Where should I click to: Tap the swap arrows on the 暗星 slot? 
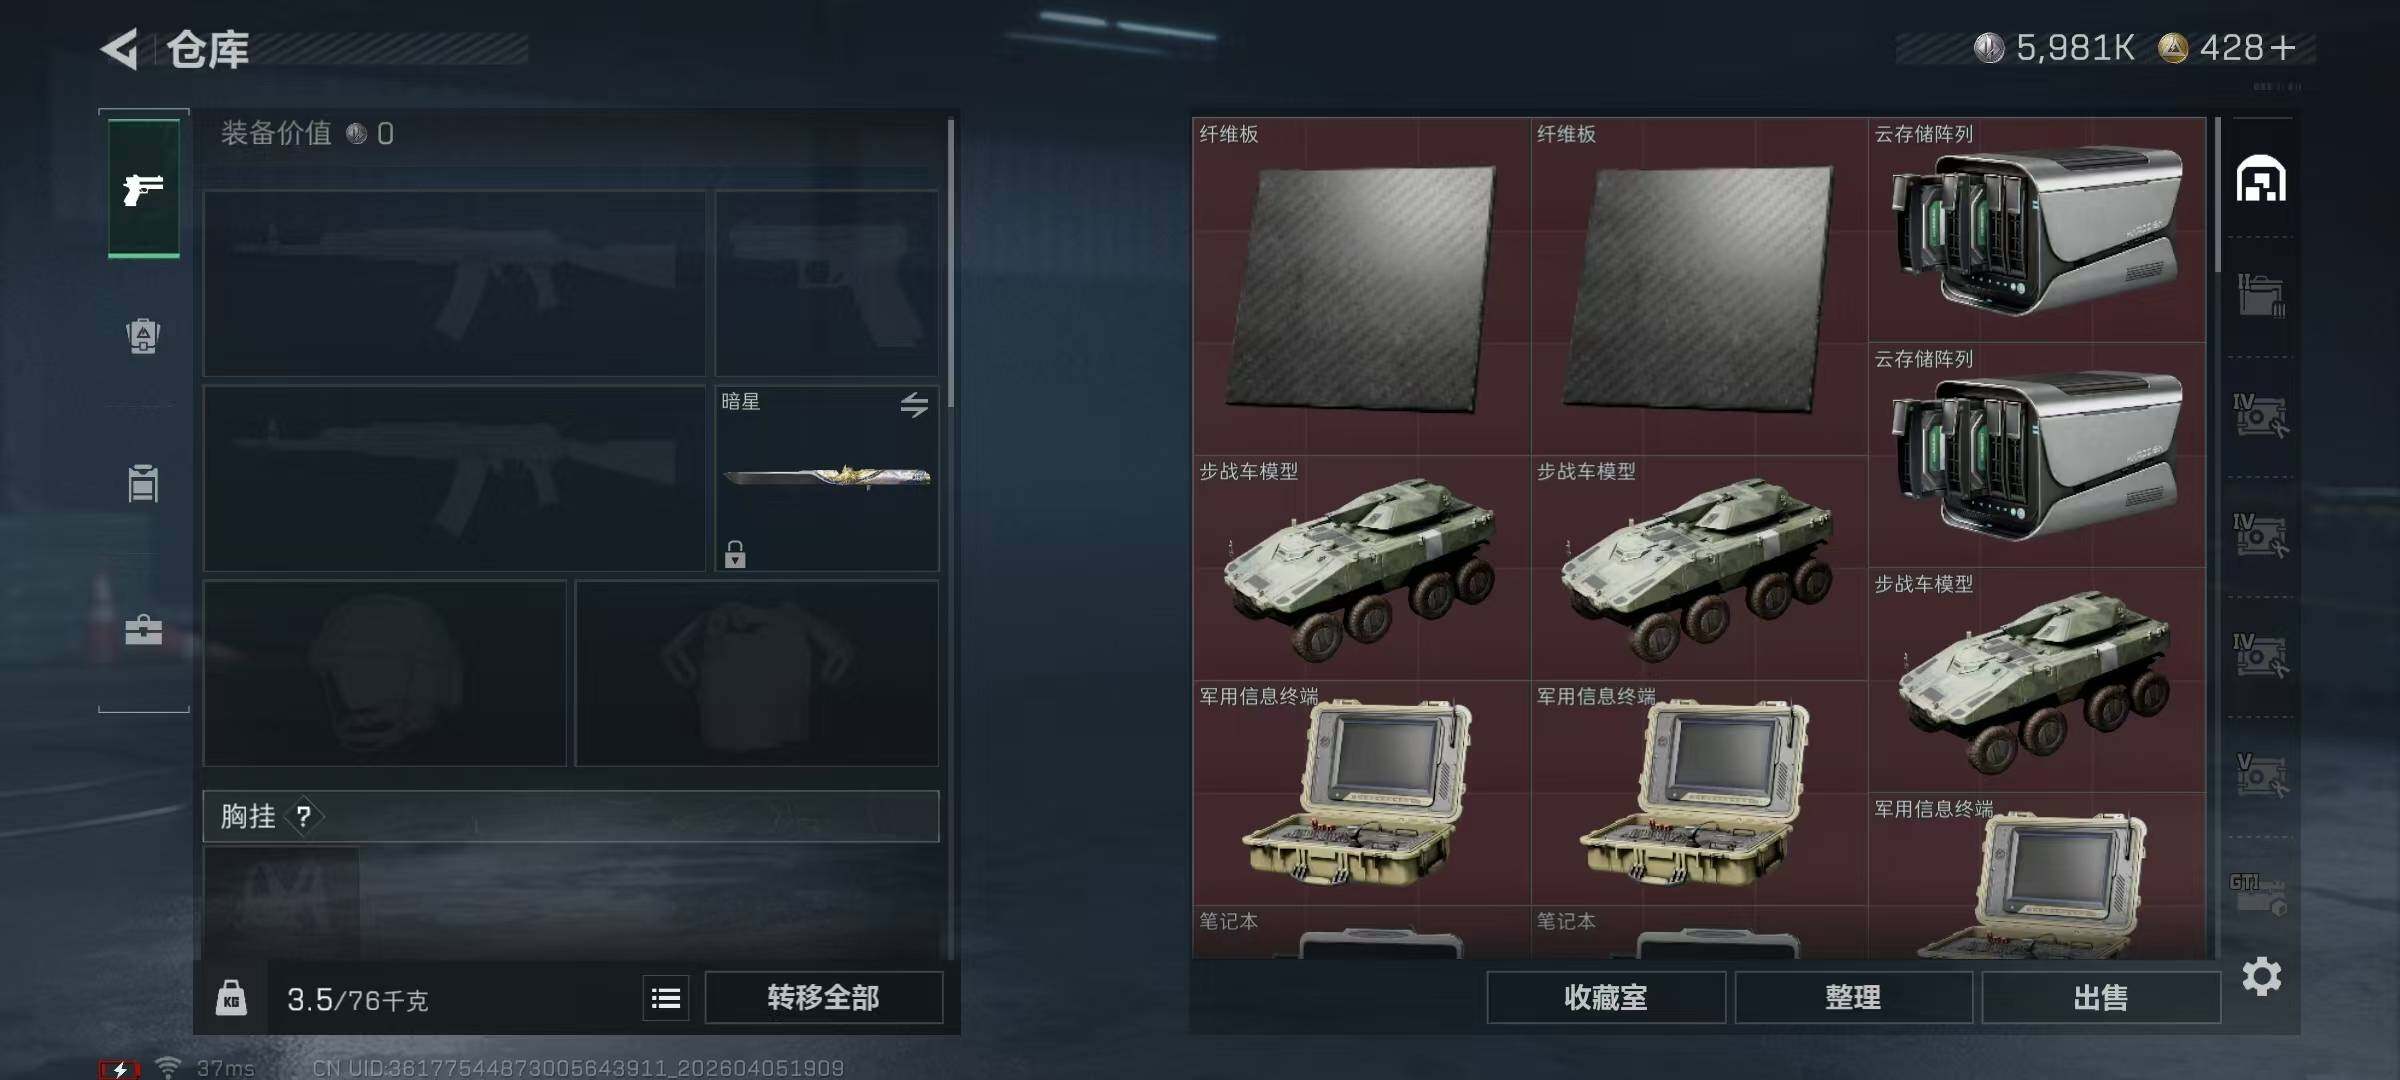pyautogui.click(x=914, y=405)
